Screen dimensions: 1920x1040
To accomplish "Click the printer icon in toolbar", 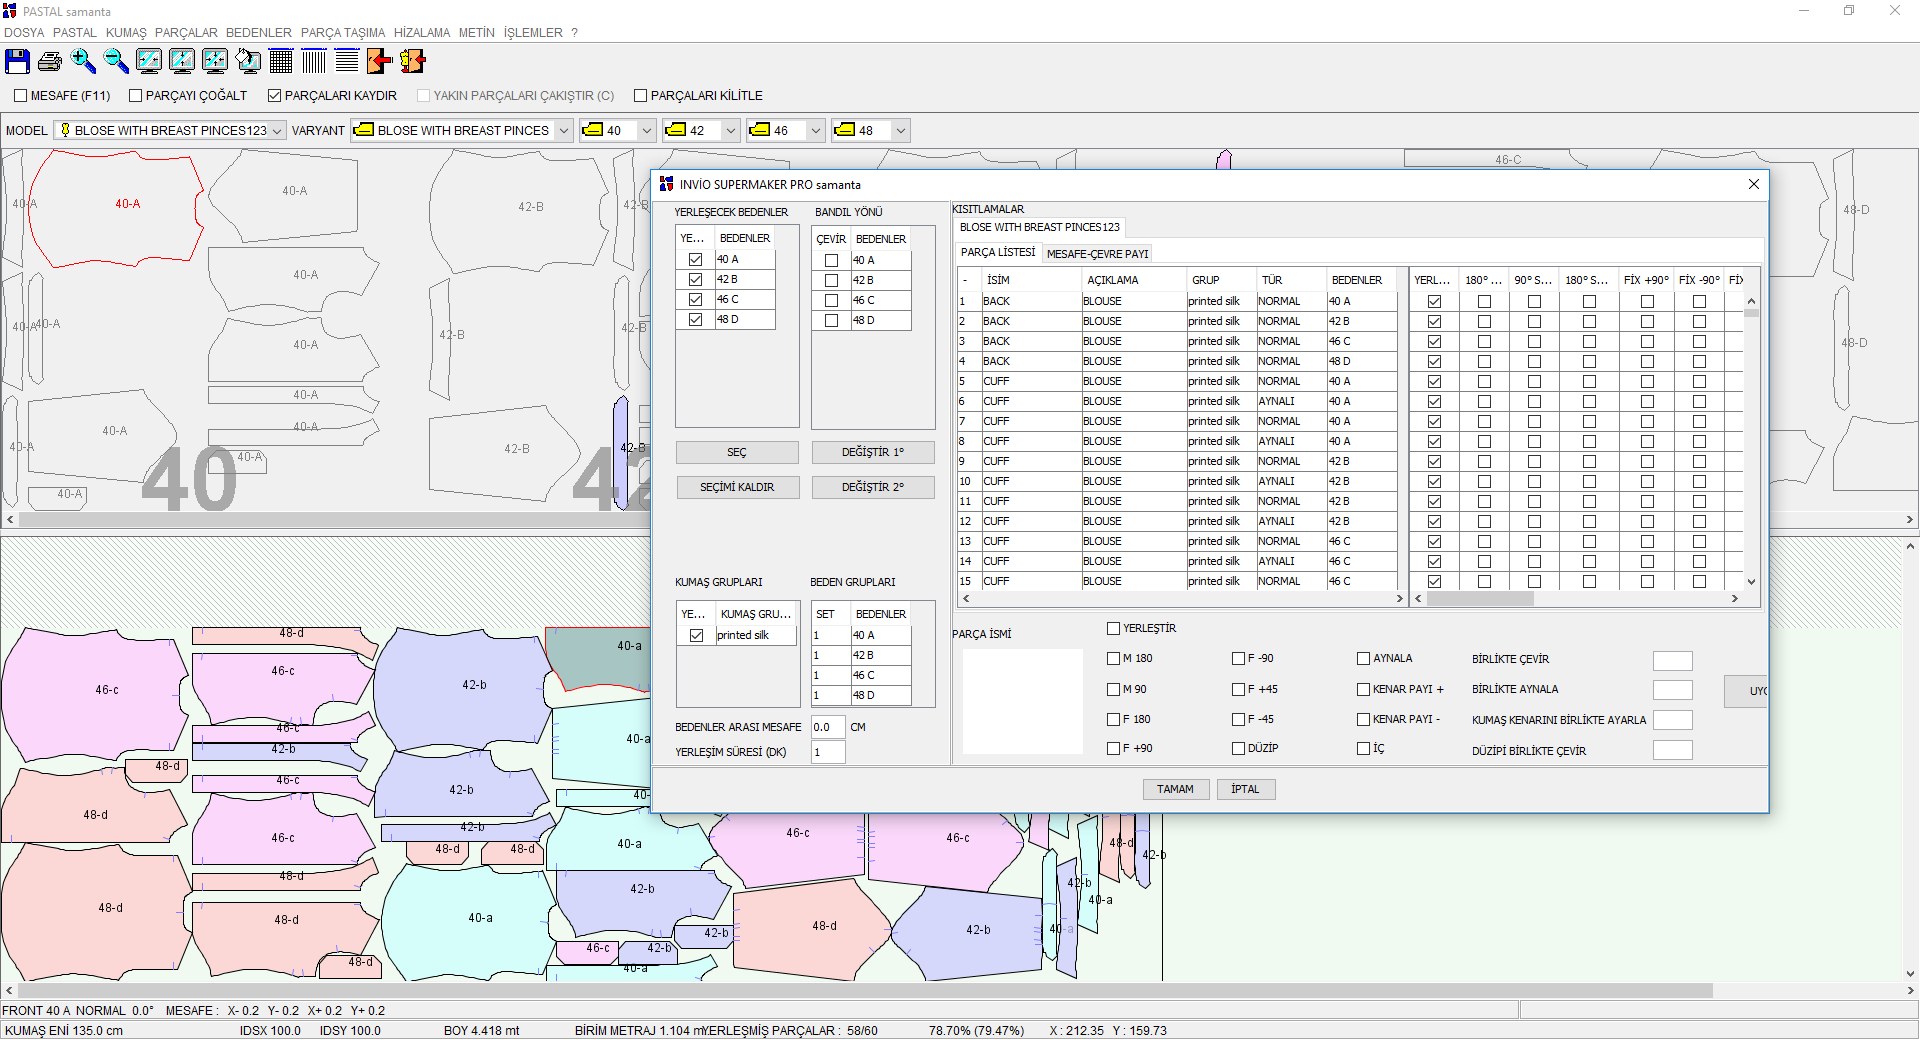I will (x=50, y=62).
